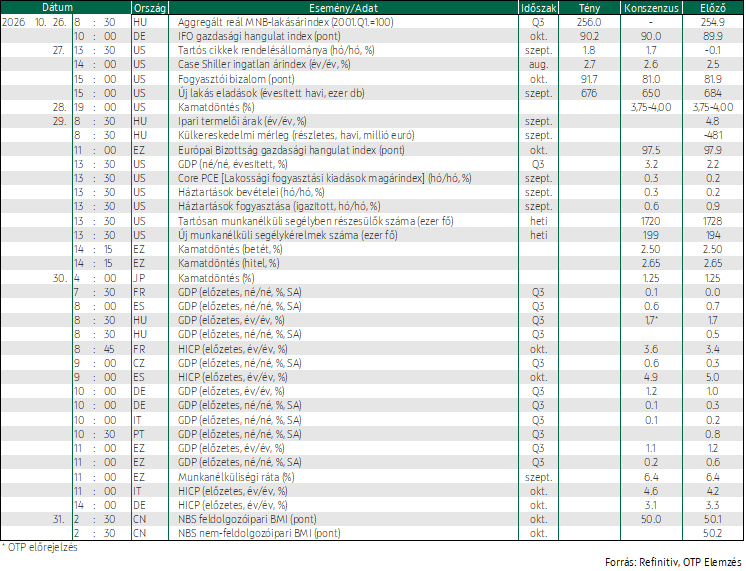Click the Tény value 256.0

click(x=589, y=22)
